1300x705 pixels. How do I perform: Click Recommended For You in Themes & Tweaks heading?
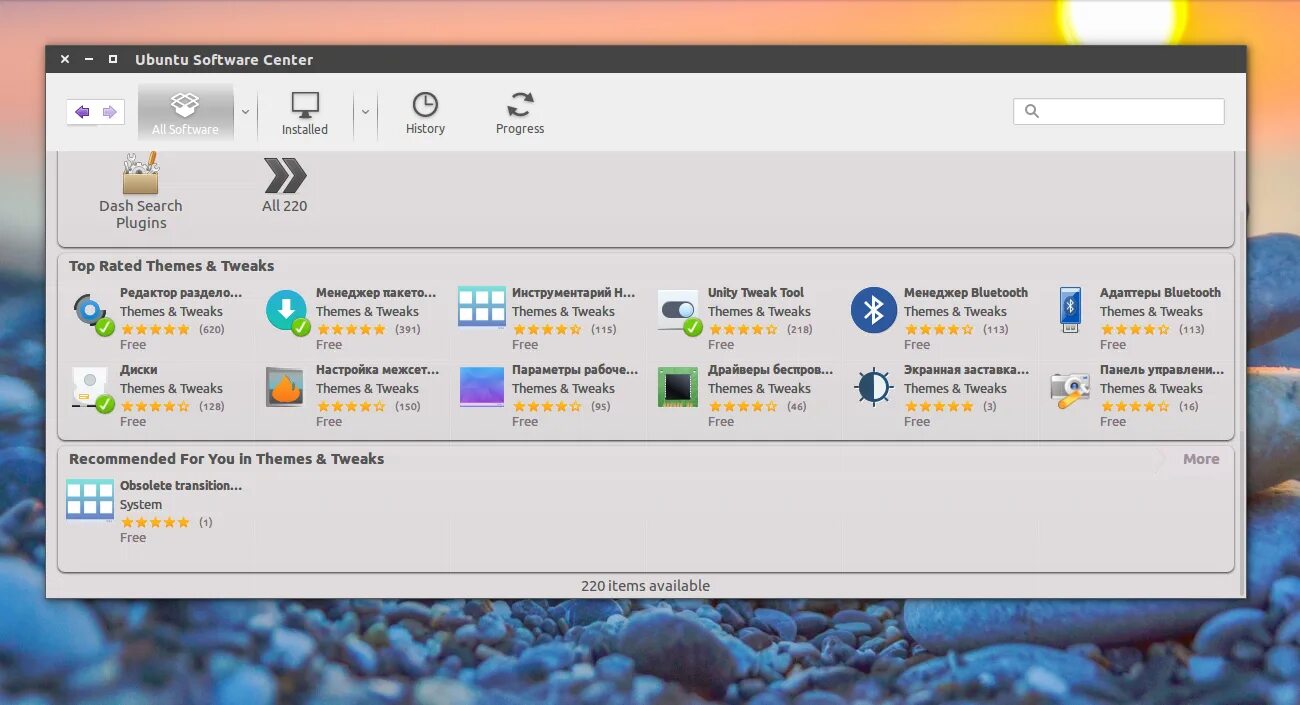point(226,459)
